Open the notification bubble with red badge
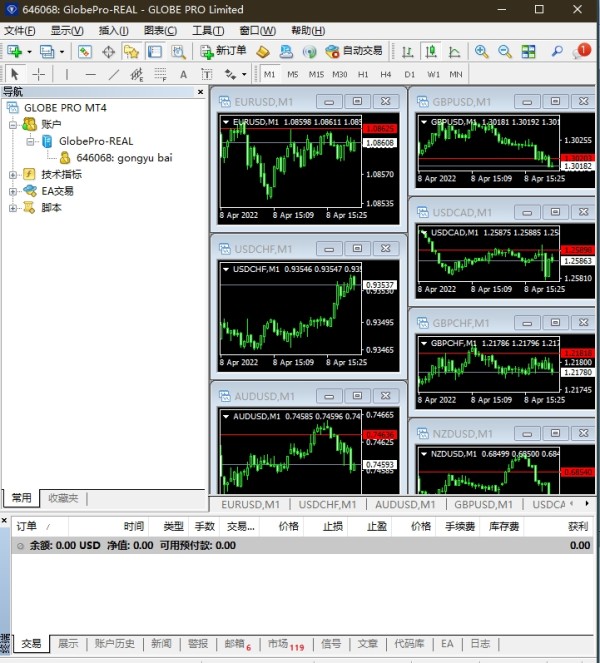This screenshot has height=663, width=600. pyautogui.click(x=581, y=51)
